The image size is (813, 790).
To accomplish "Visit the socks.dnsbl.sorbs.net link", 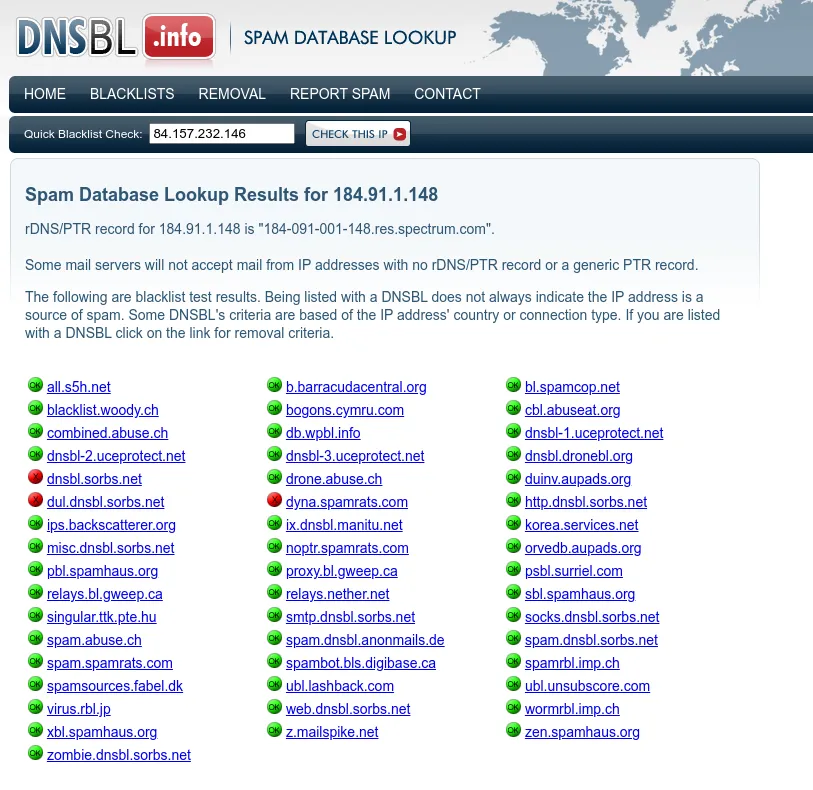I will click(x=592, y=617).
